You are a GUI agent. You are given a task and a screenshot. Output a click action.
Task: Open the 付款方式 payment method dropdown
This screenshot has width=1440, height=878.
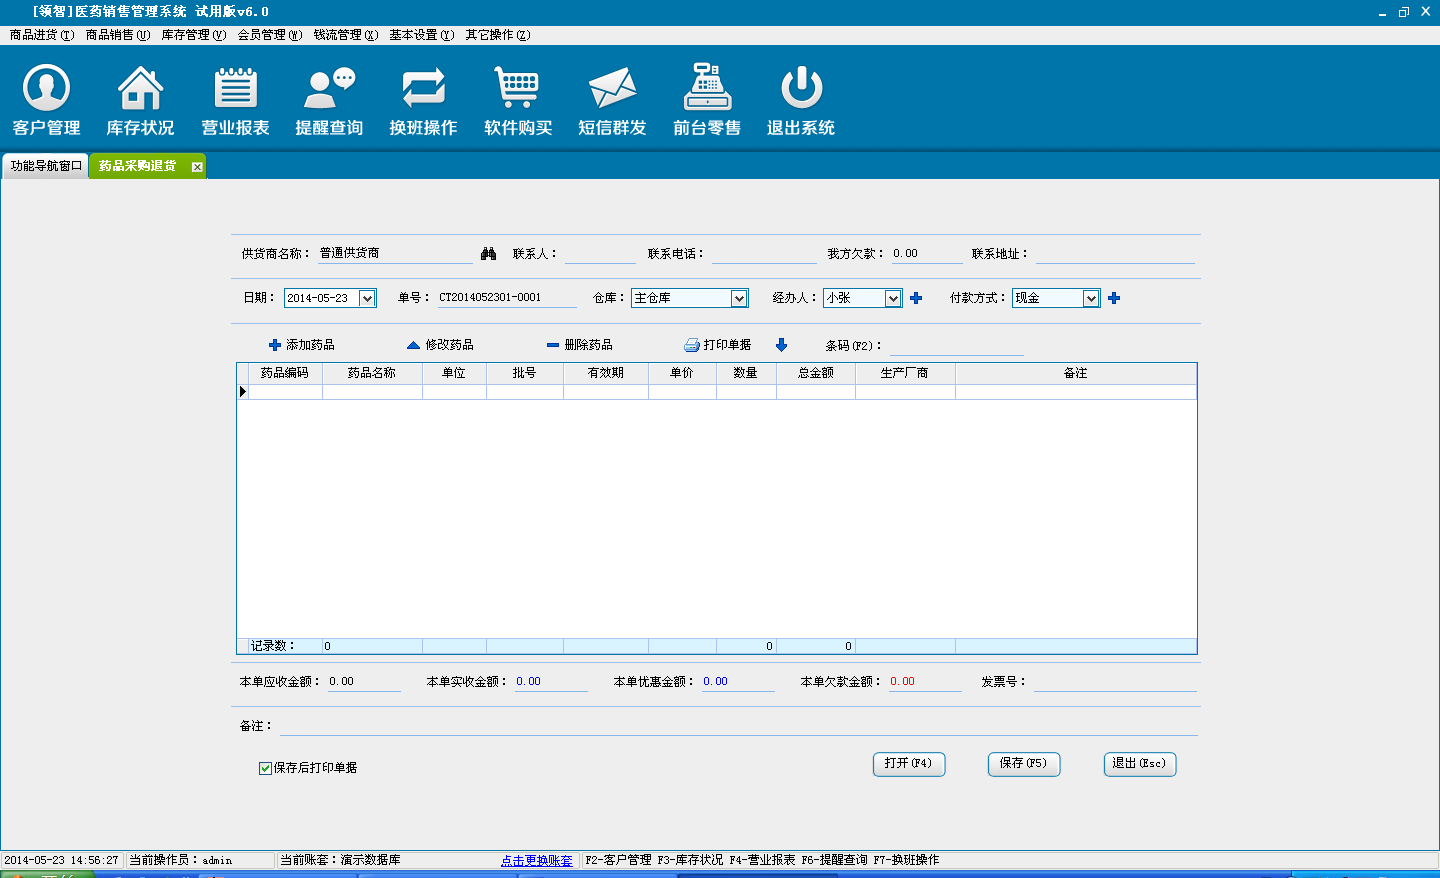(1091, 298)
